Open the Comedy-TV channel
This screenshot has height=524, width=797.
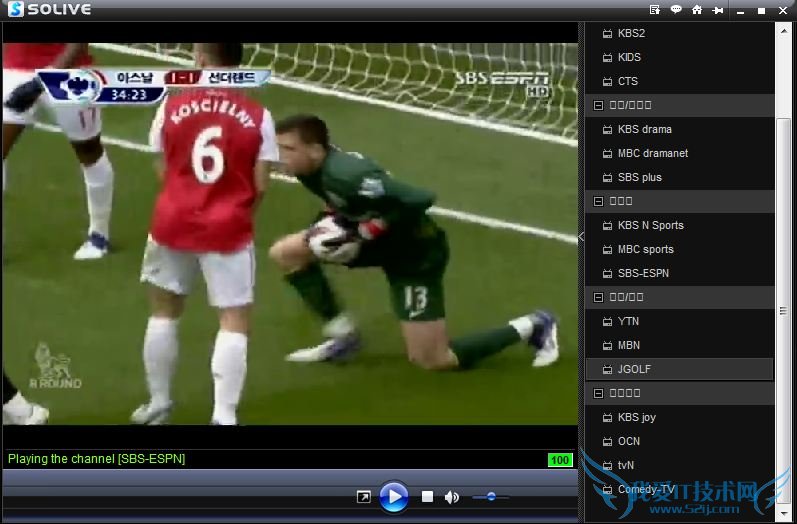coord(679,489)
